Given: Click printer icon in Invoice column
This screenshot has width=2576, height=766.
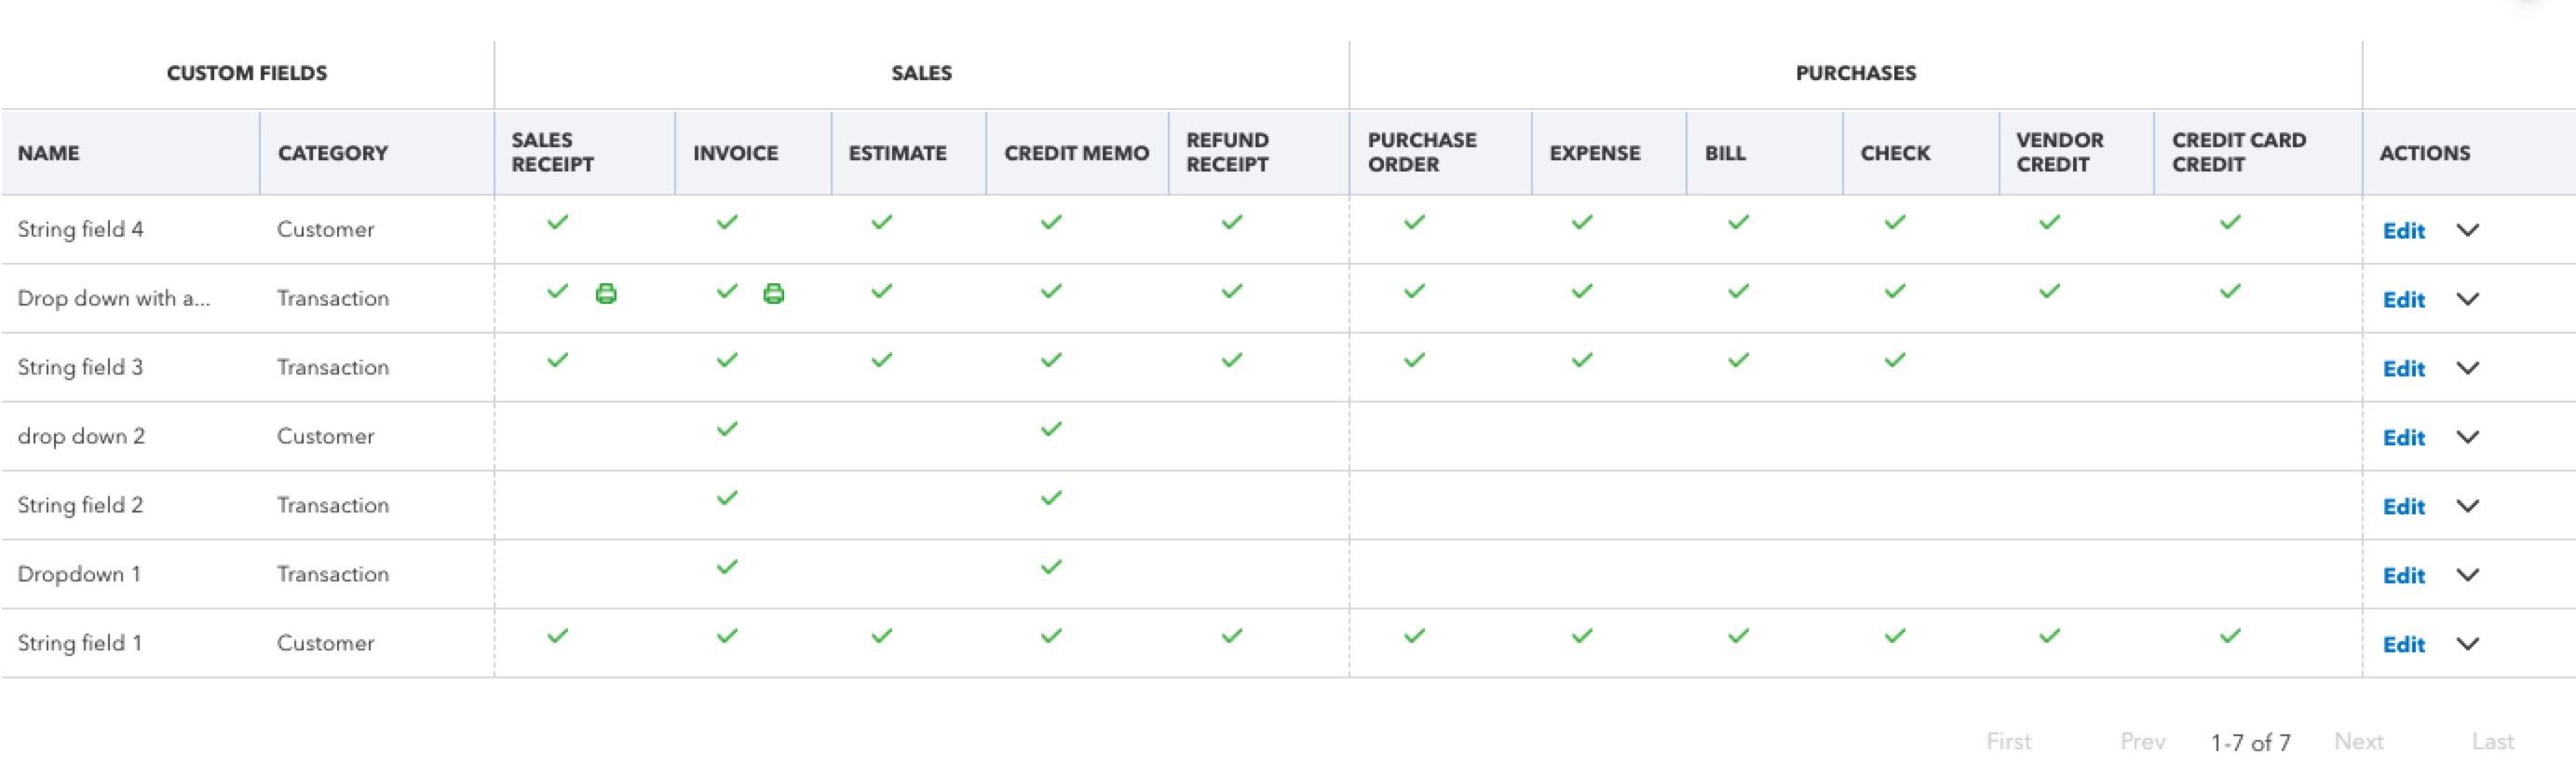Looking at the screenshot, I should [x=773, y=293].
